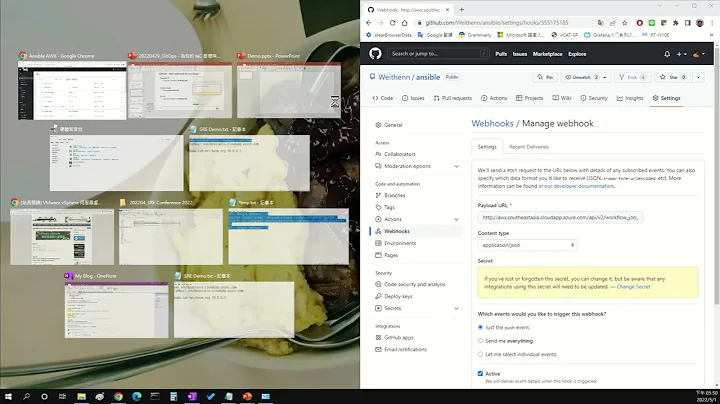Open Collaborators settings page

[399, 154]
